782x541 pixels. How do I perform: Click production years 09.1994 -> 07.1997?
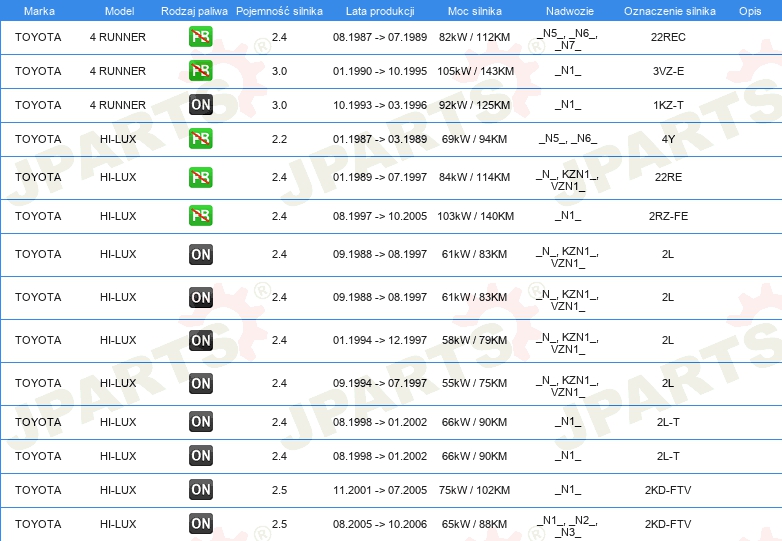(380, 383)
